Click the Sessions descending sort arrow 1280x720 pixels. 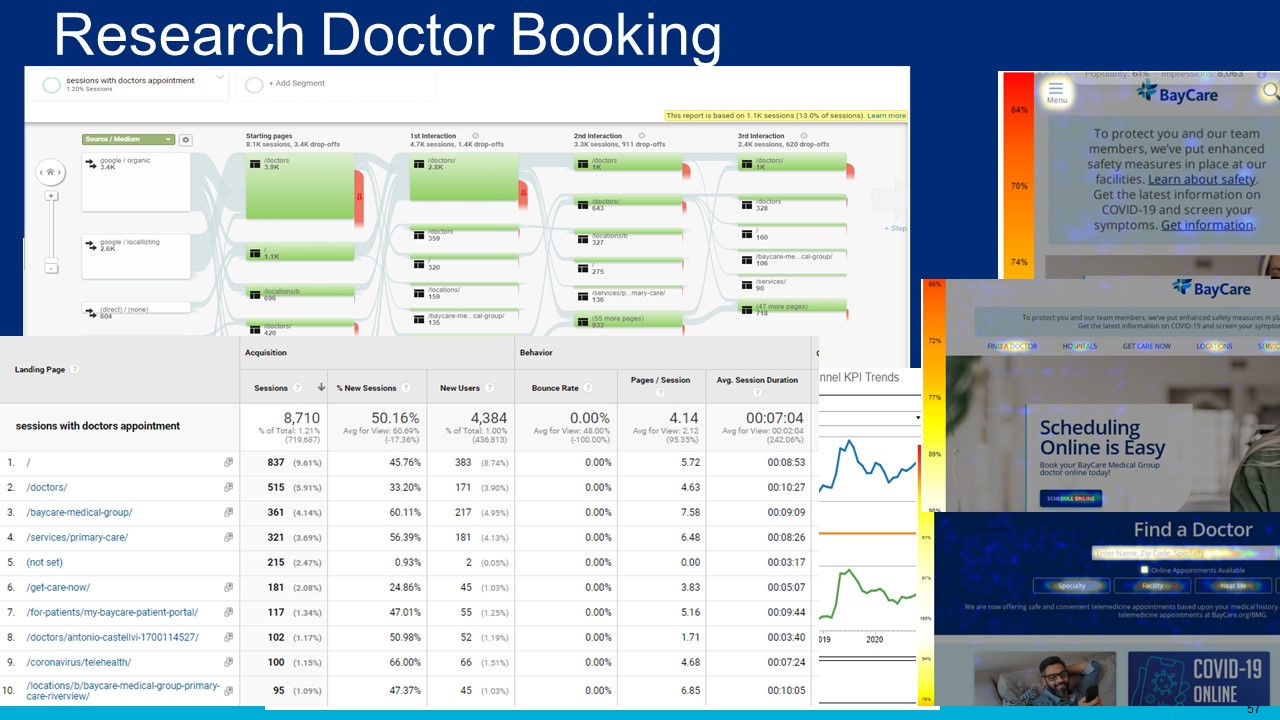(x=321, y=388)
